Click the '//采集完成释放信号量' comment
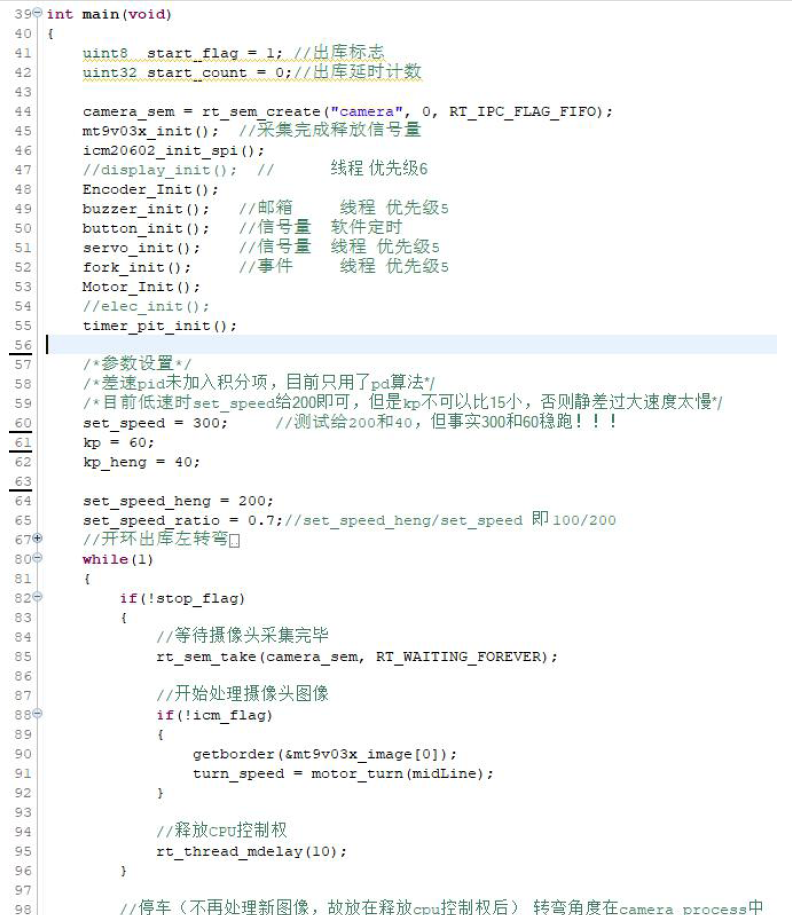 click(x=330, y=130)
